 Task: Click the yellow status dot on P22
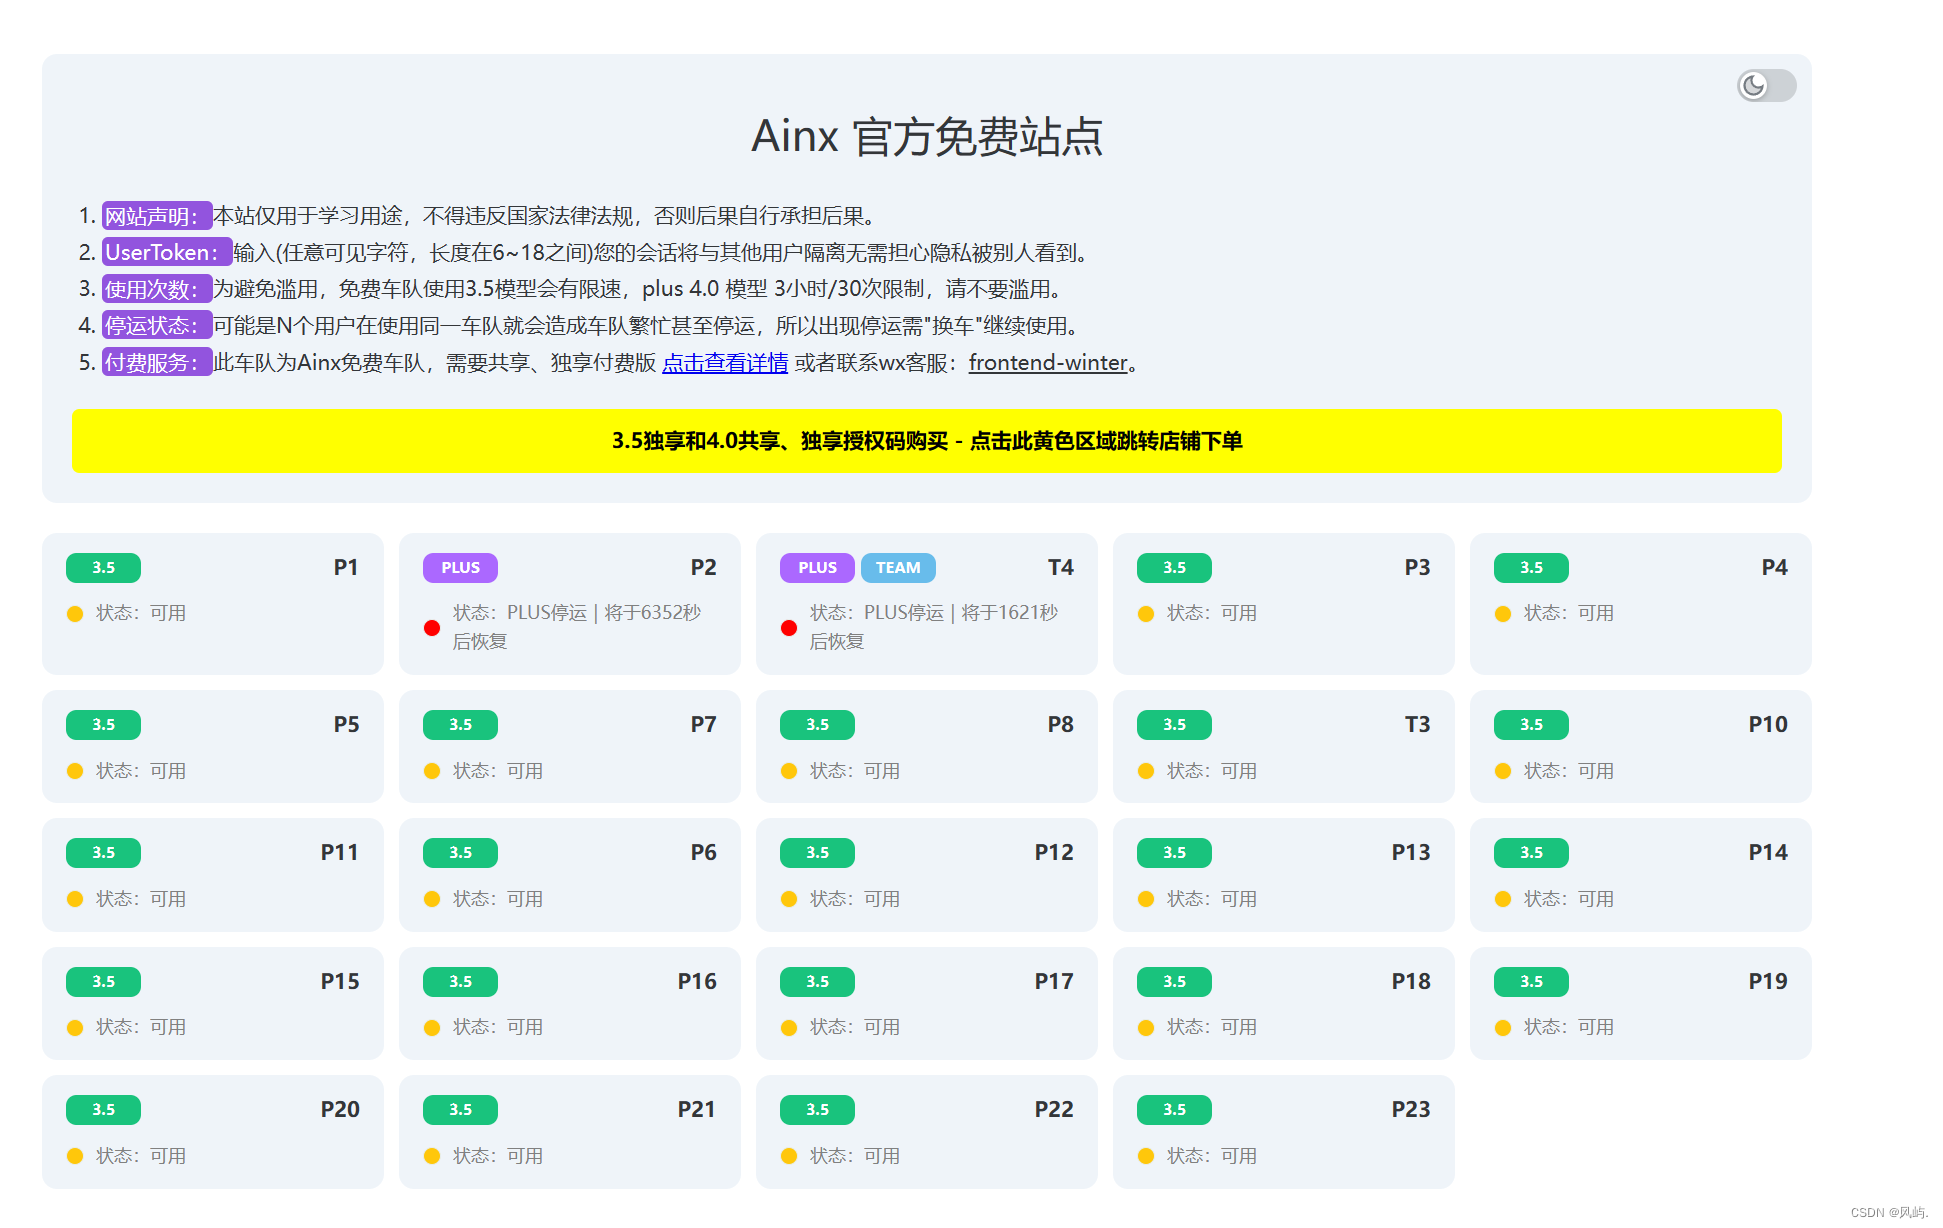click(x=789, y=1156)
